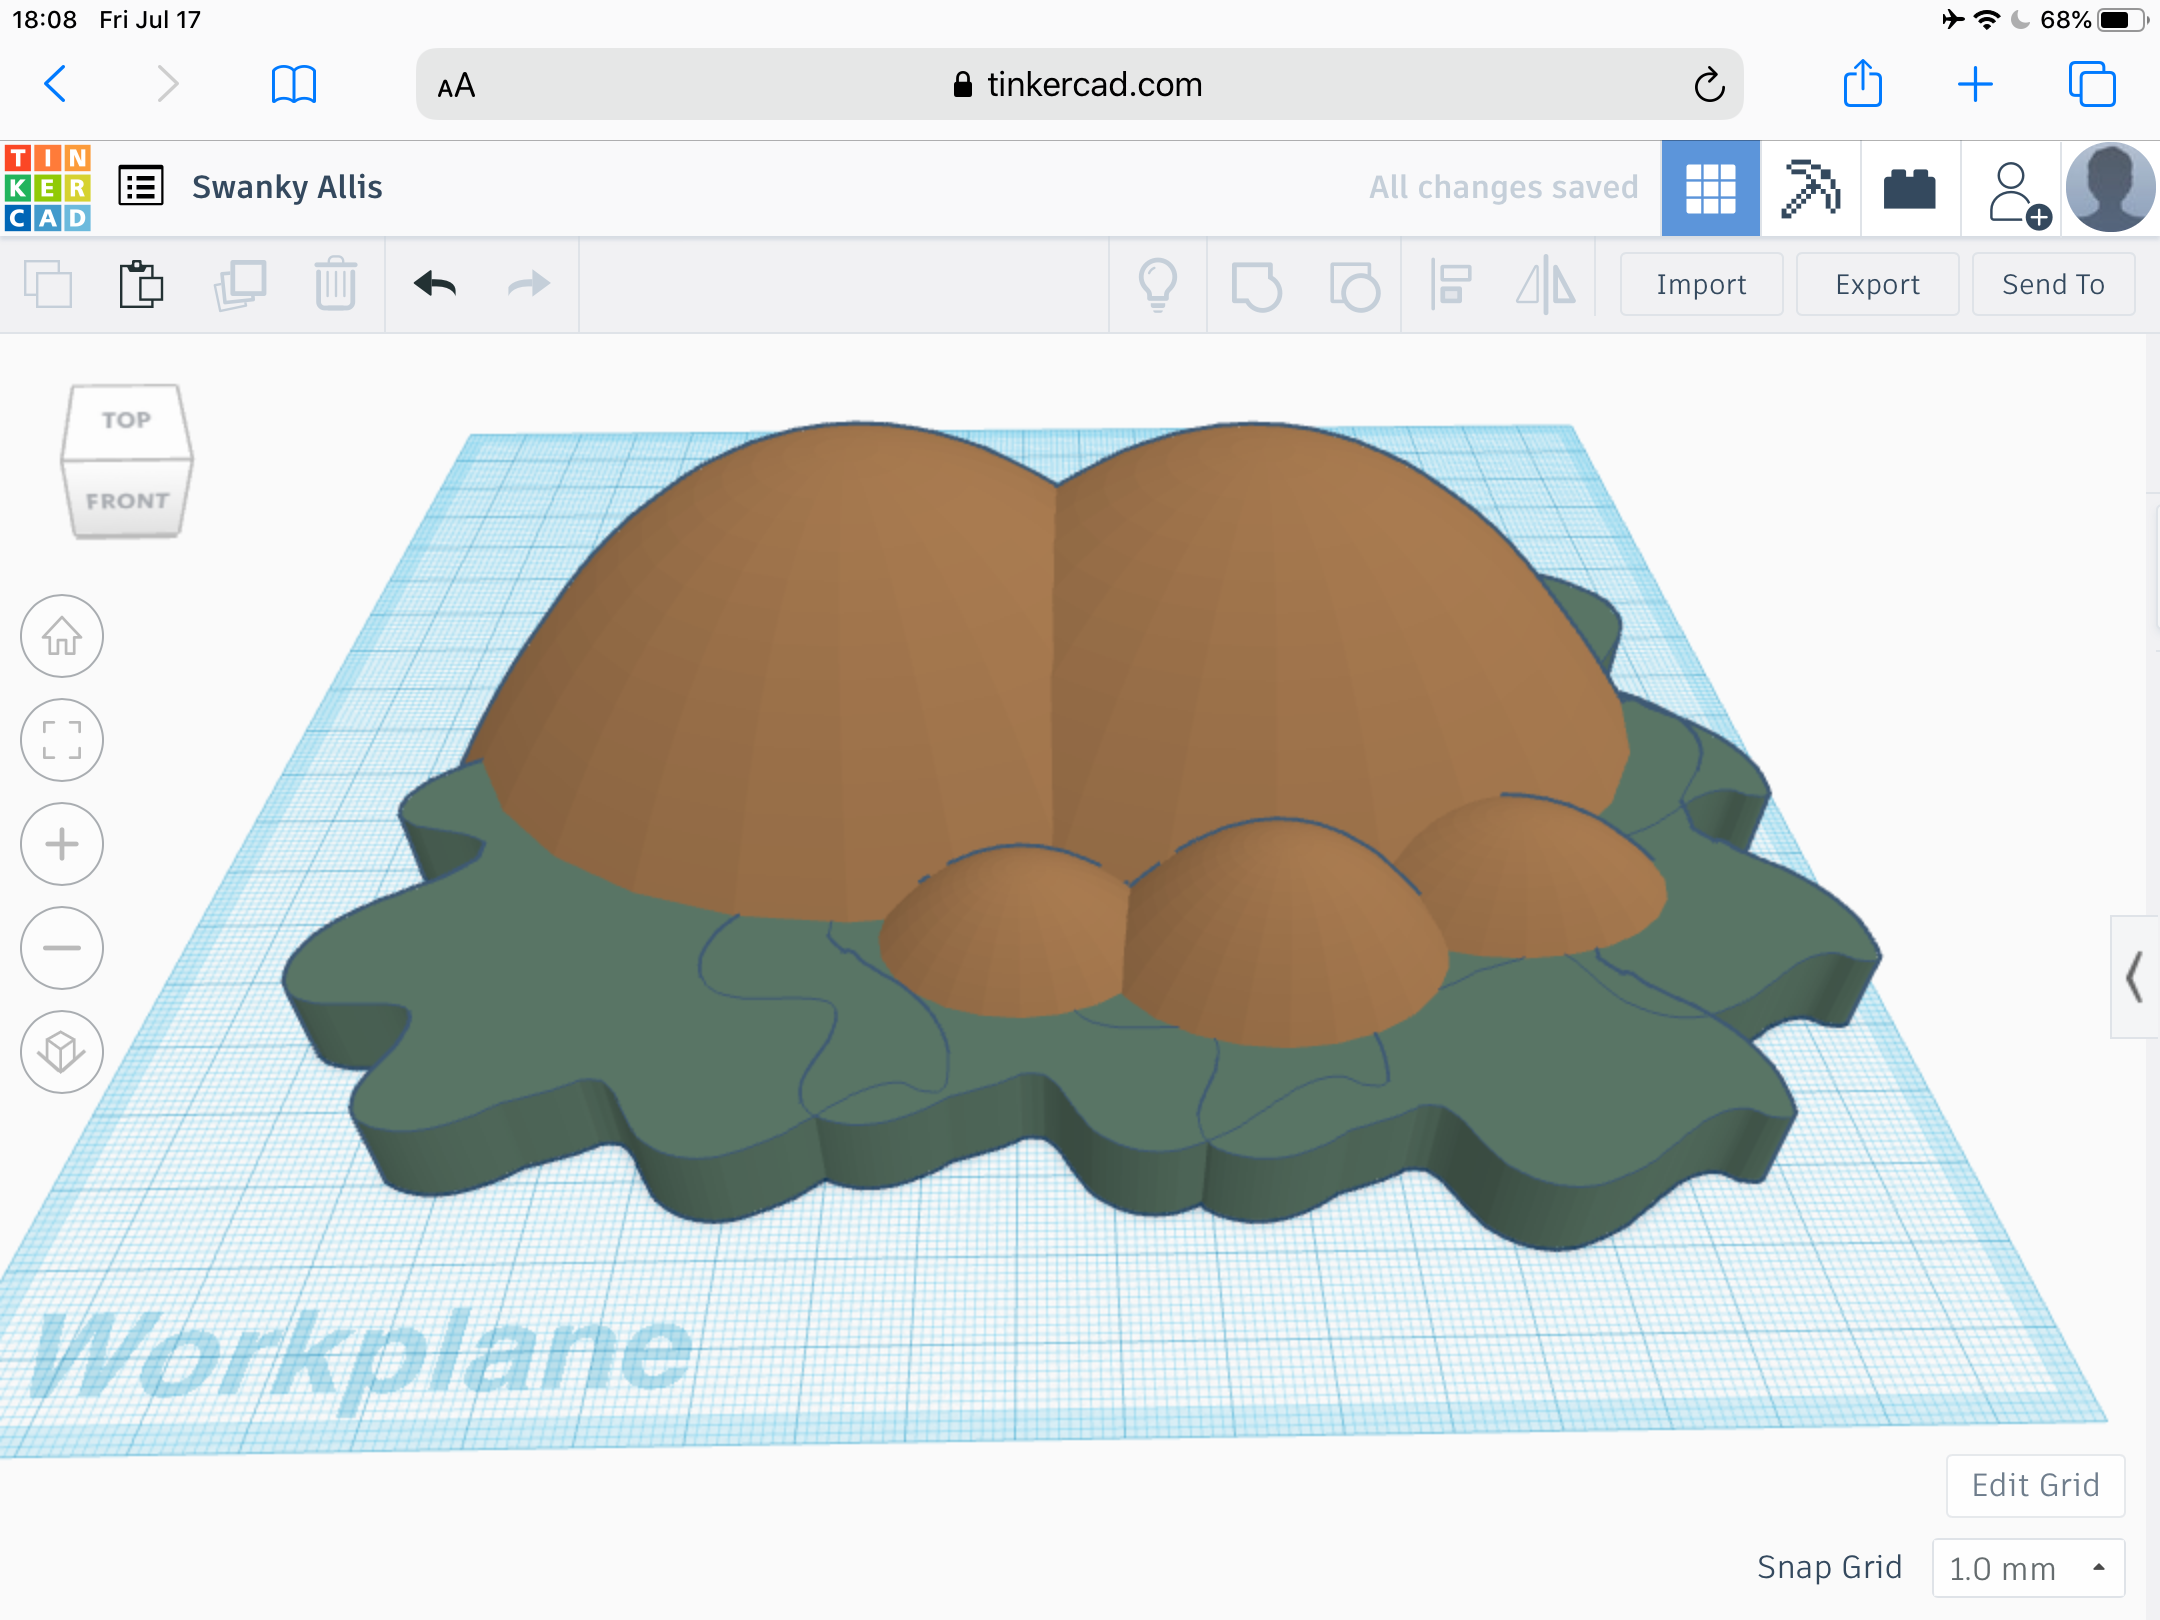Viewport: 2160px width, 1620px height.
Task: Click the Group shapes icon
Action: [1256, 286]
